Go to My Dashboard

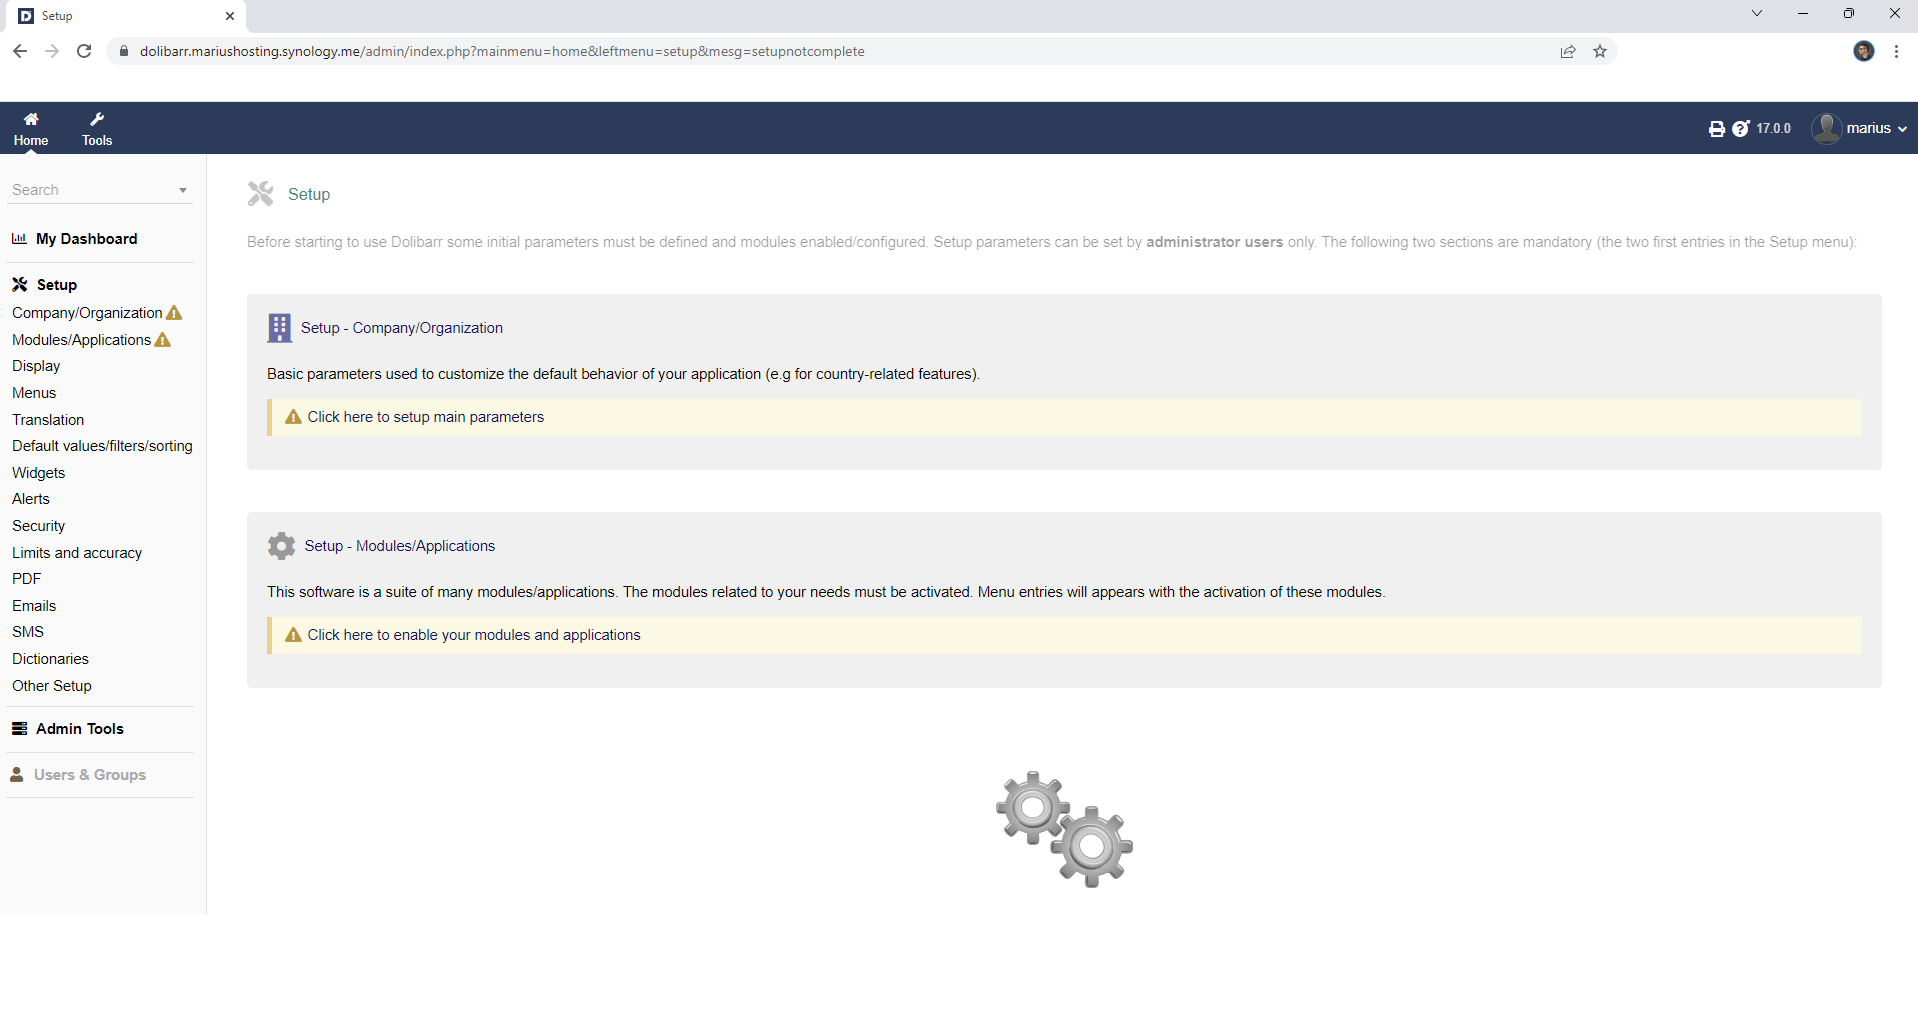[x=86, y=239]
